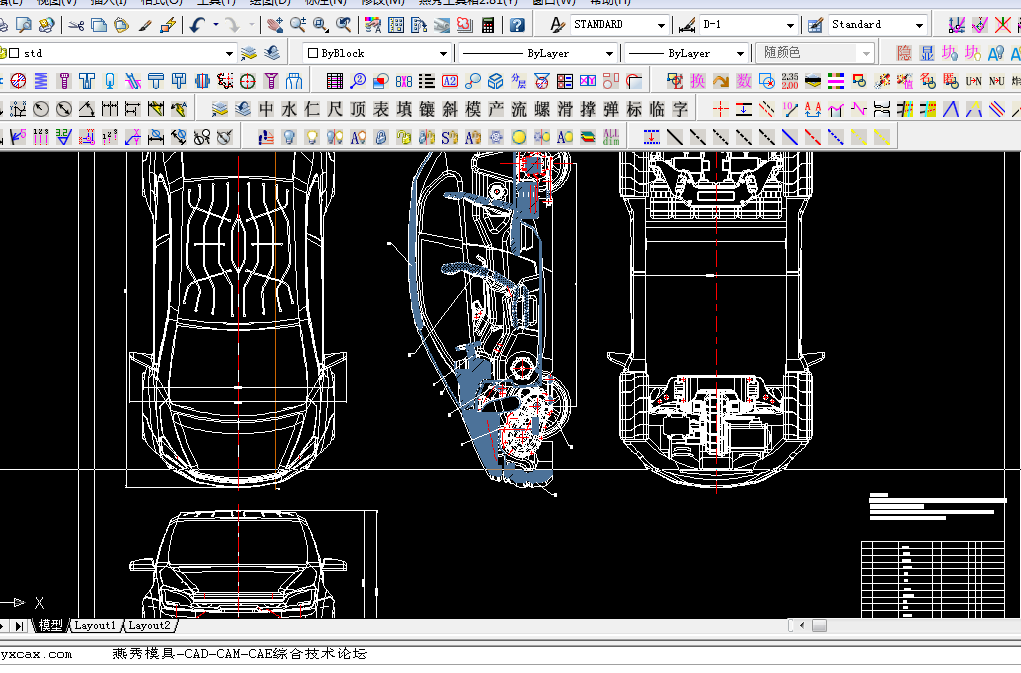Viewport: 1021px width, 673px height.
Task: Toggle the blue light bulb layer-off icon
Action: [289, 137]
